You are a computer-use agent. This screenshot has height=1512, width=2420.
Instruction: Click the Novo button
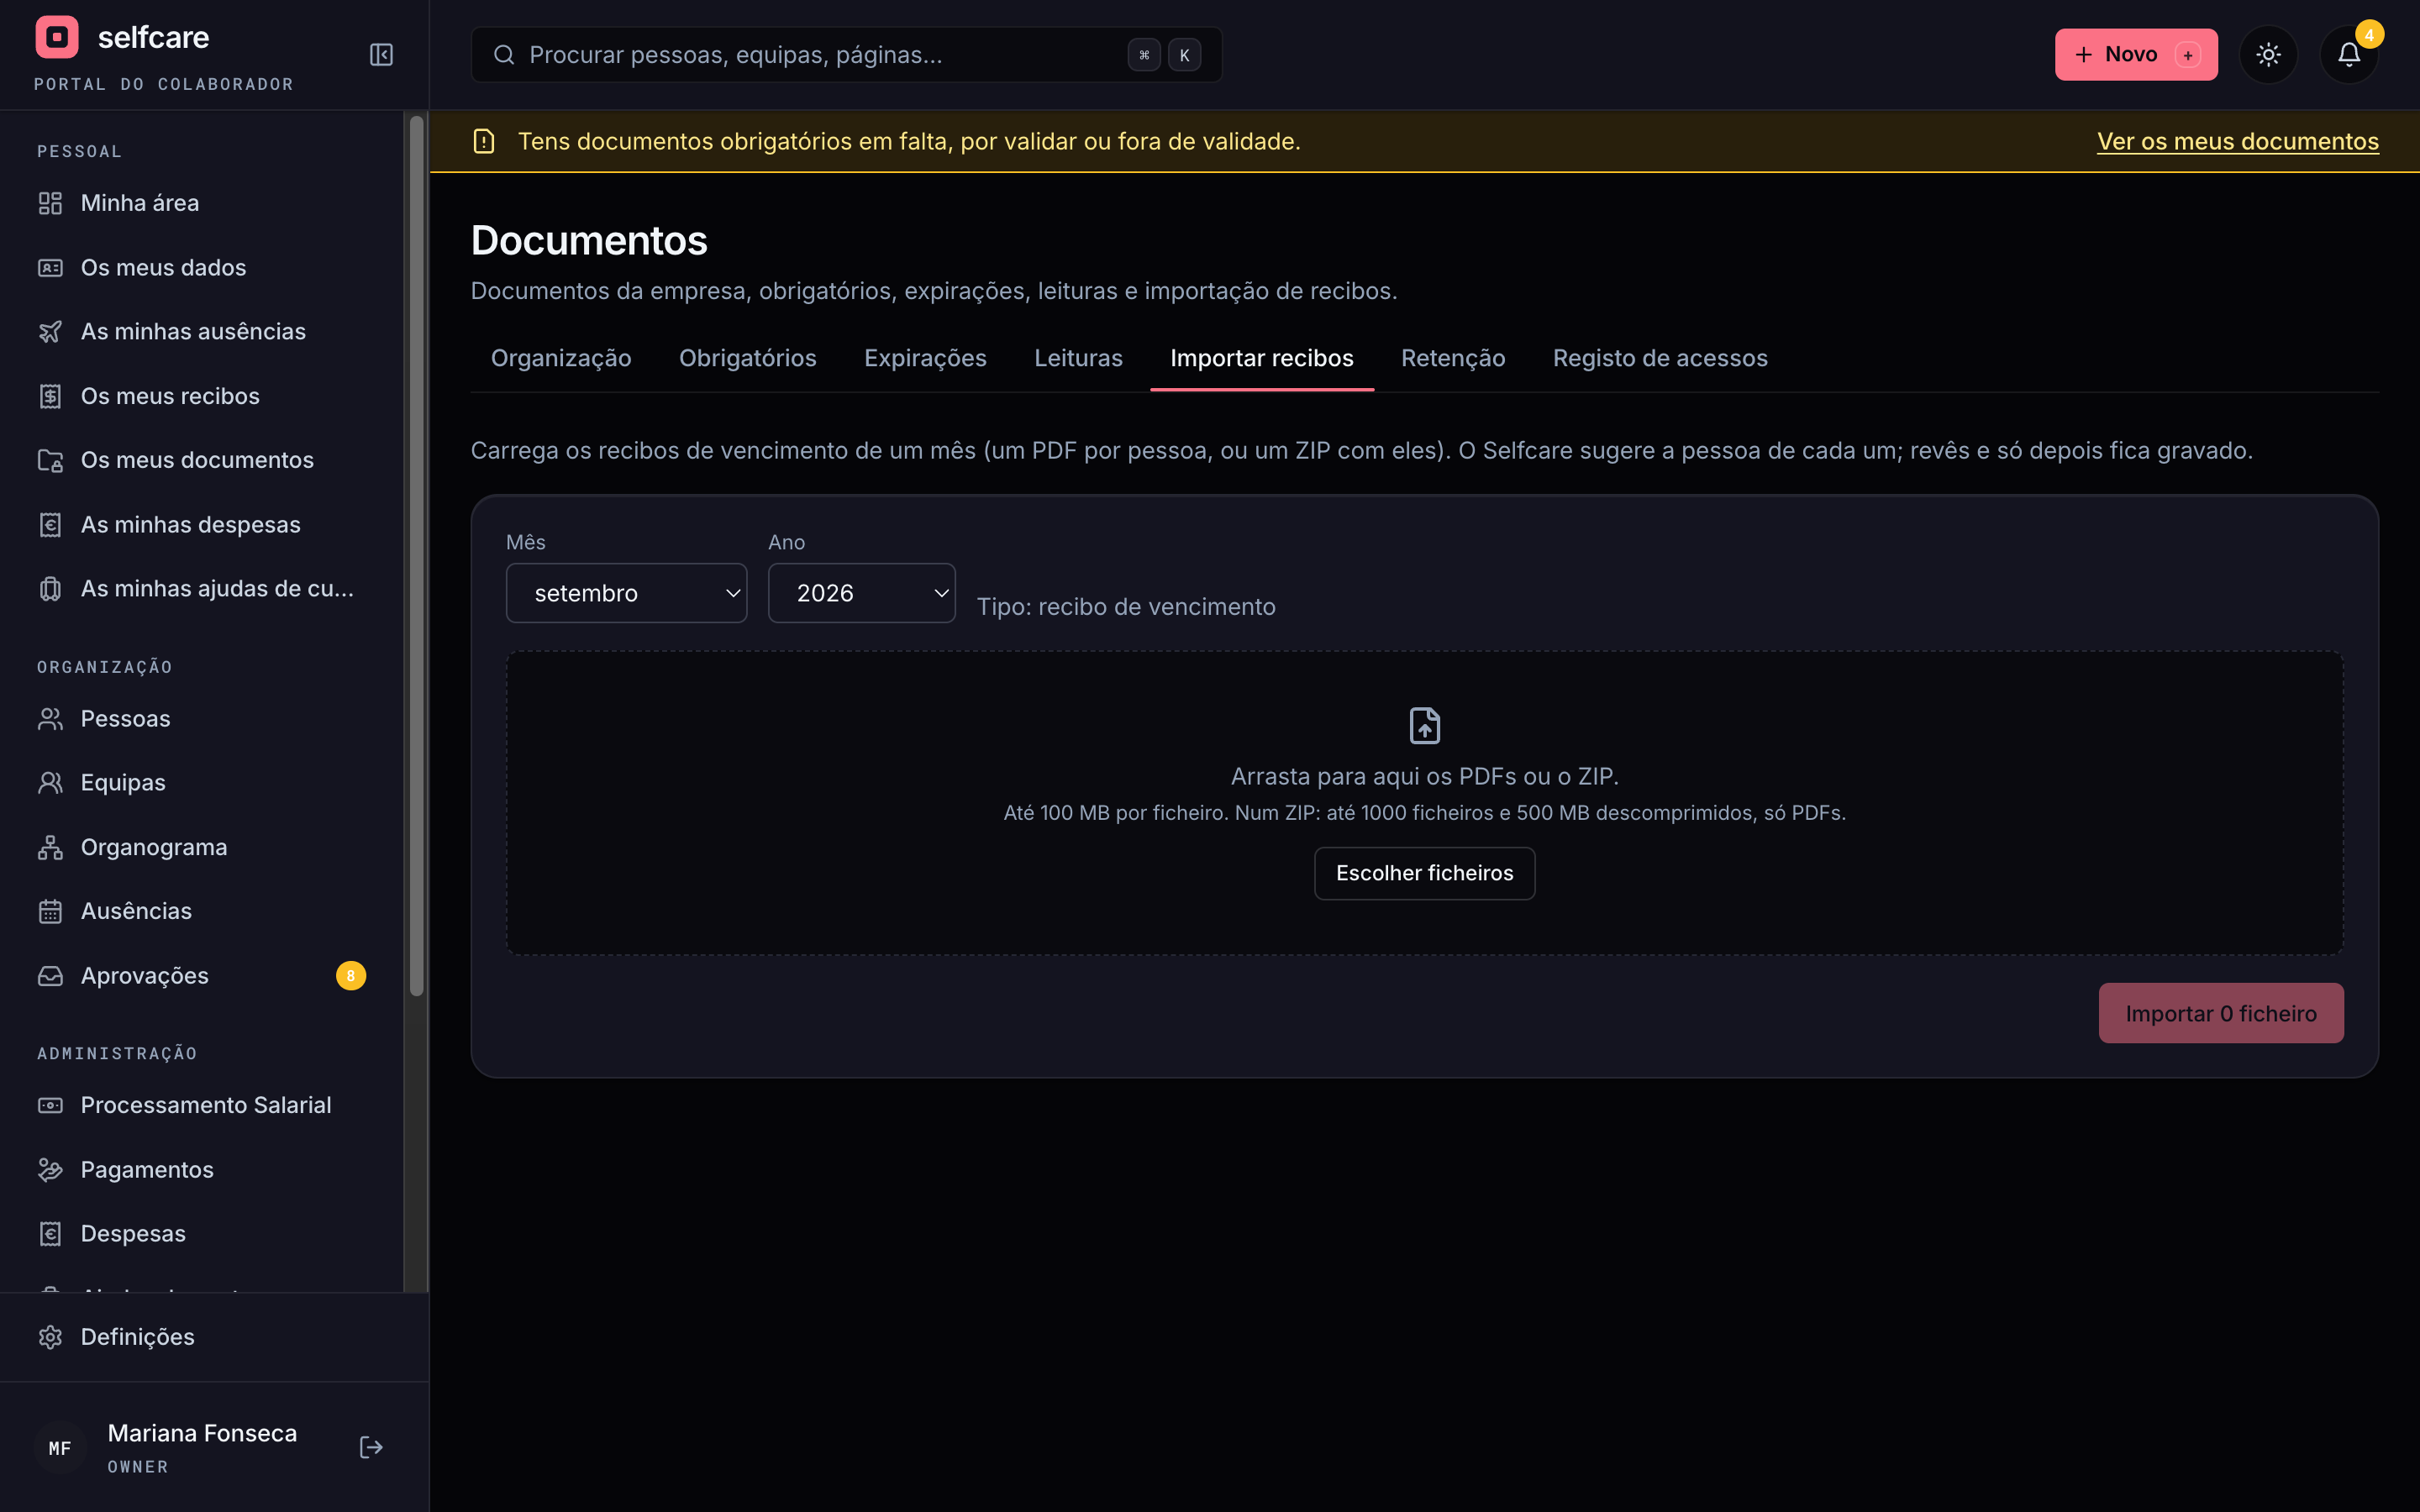click(2136, 54)
